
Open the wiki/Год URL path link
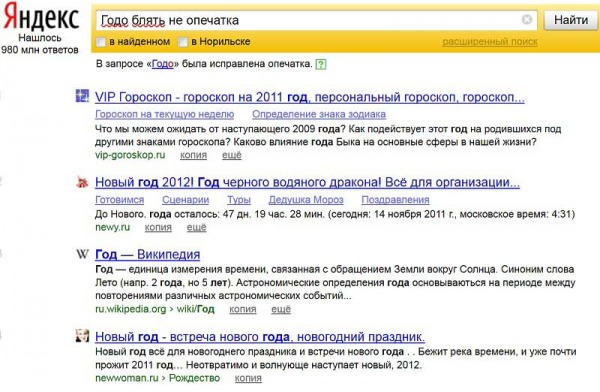195,309
